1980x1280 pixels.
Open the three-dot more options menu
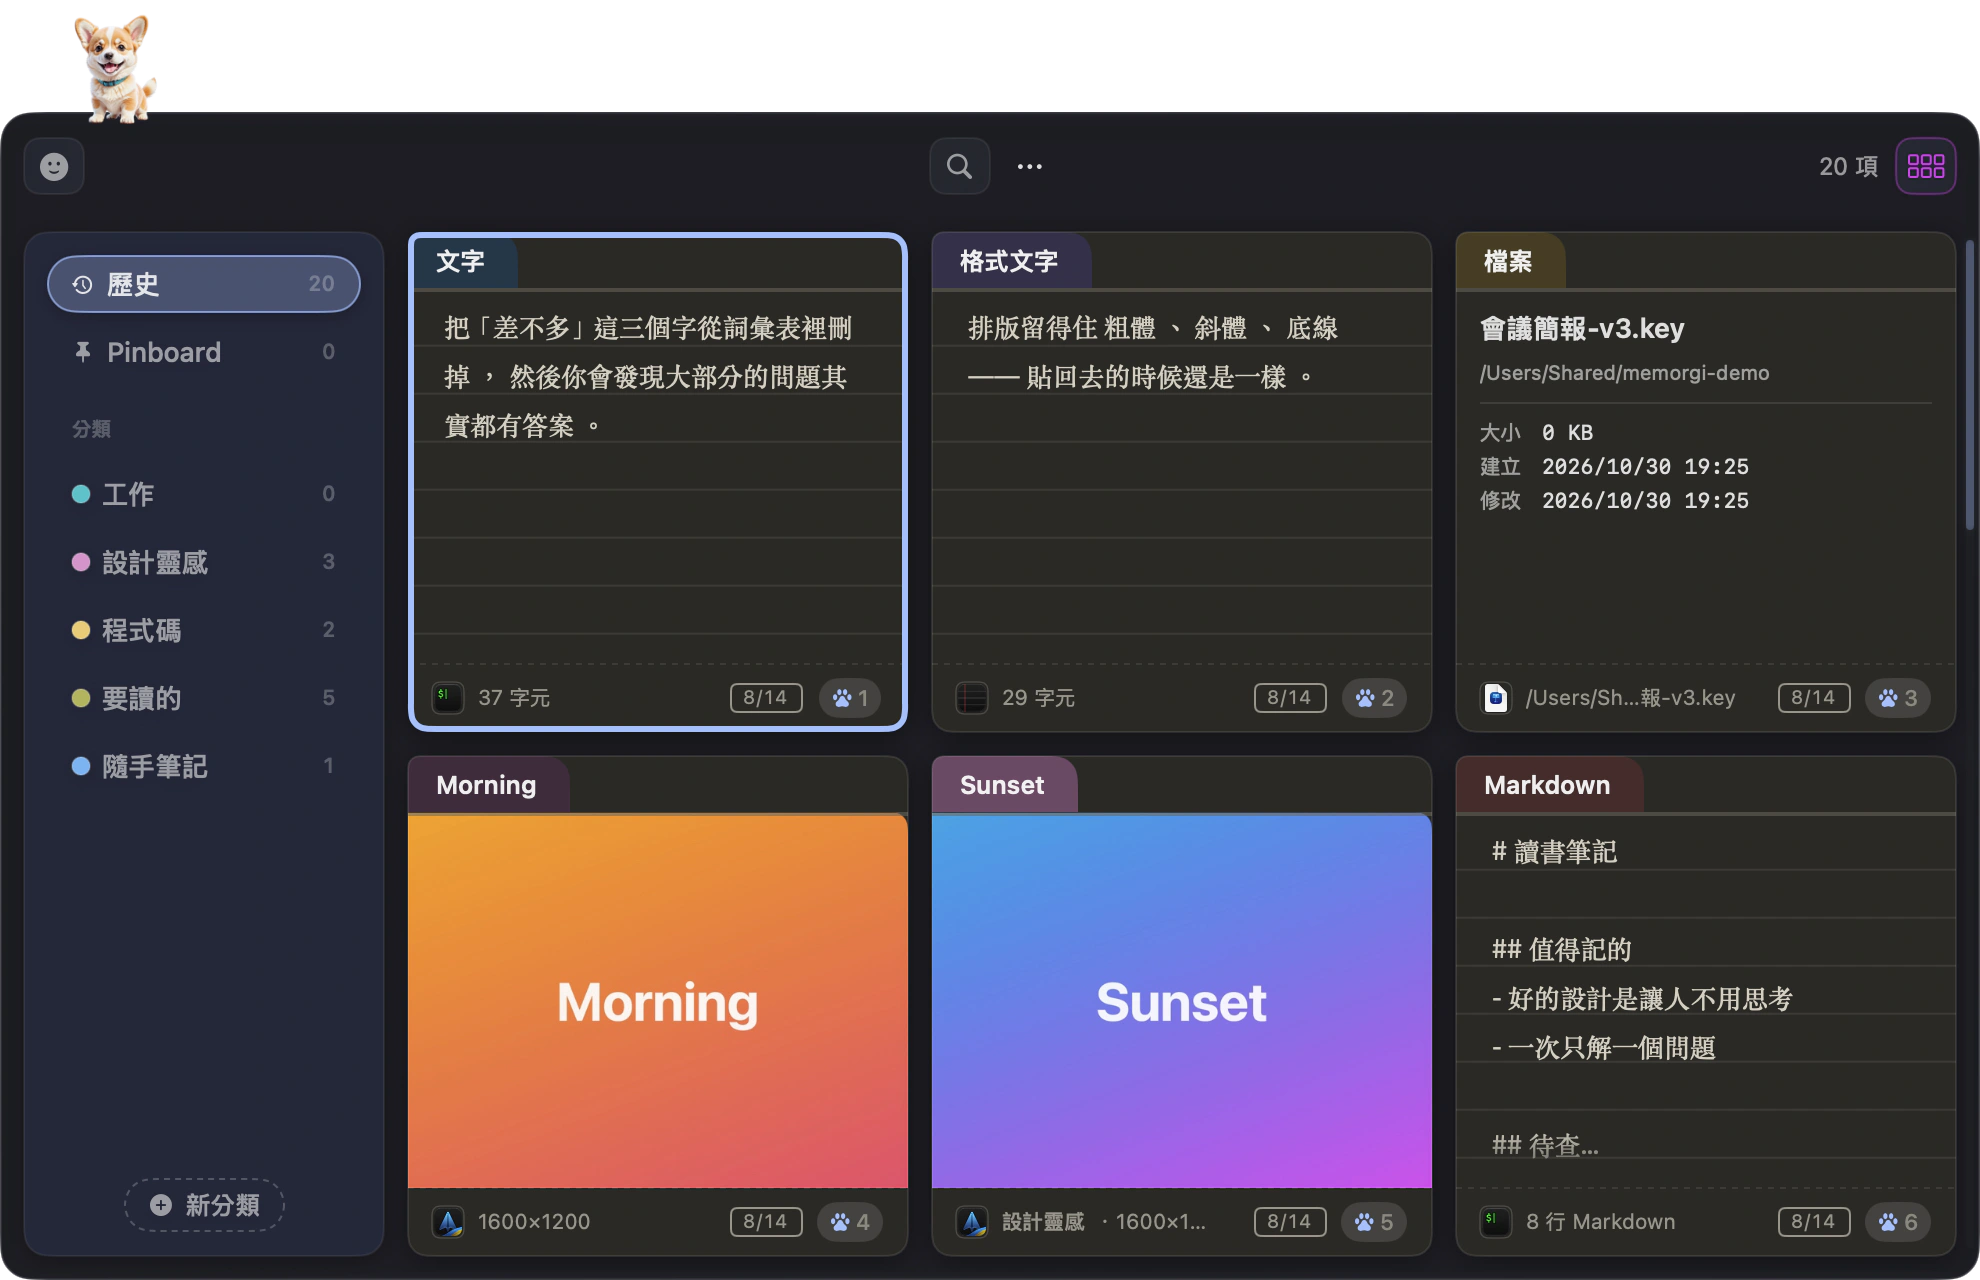(1029, 166)
